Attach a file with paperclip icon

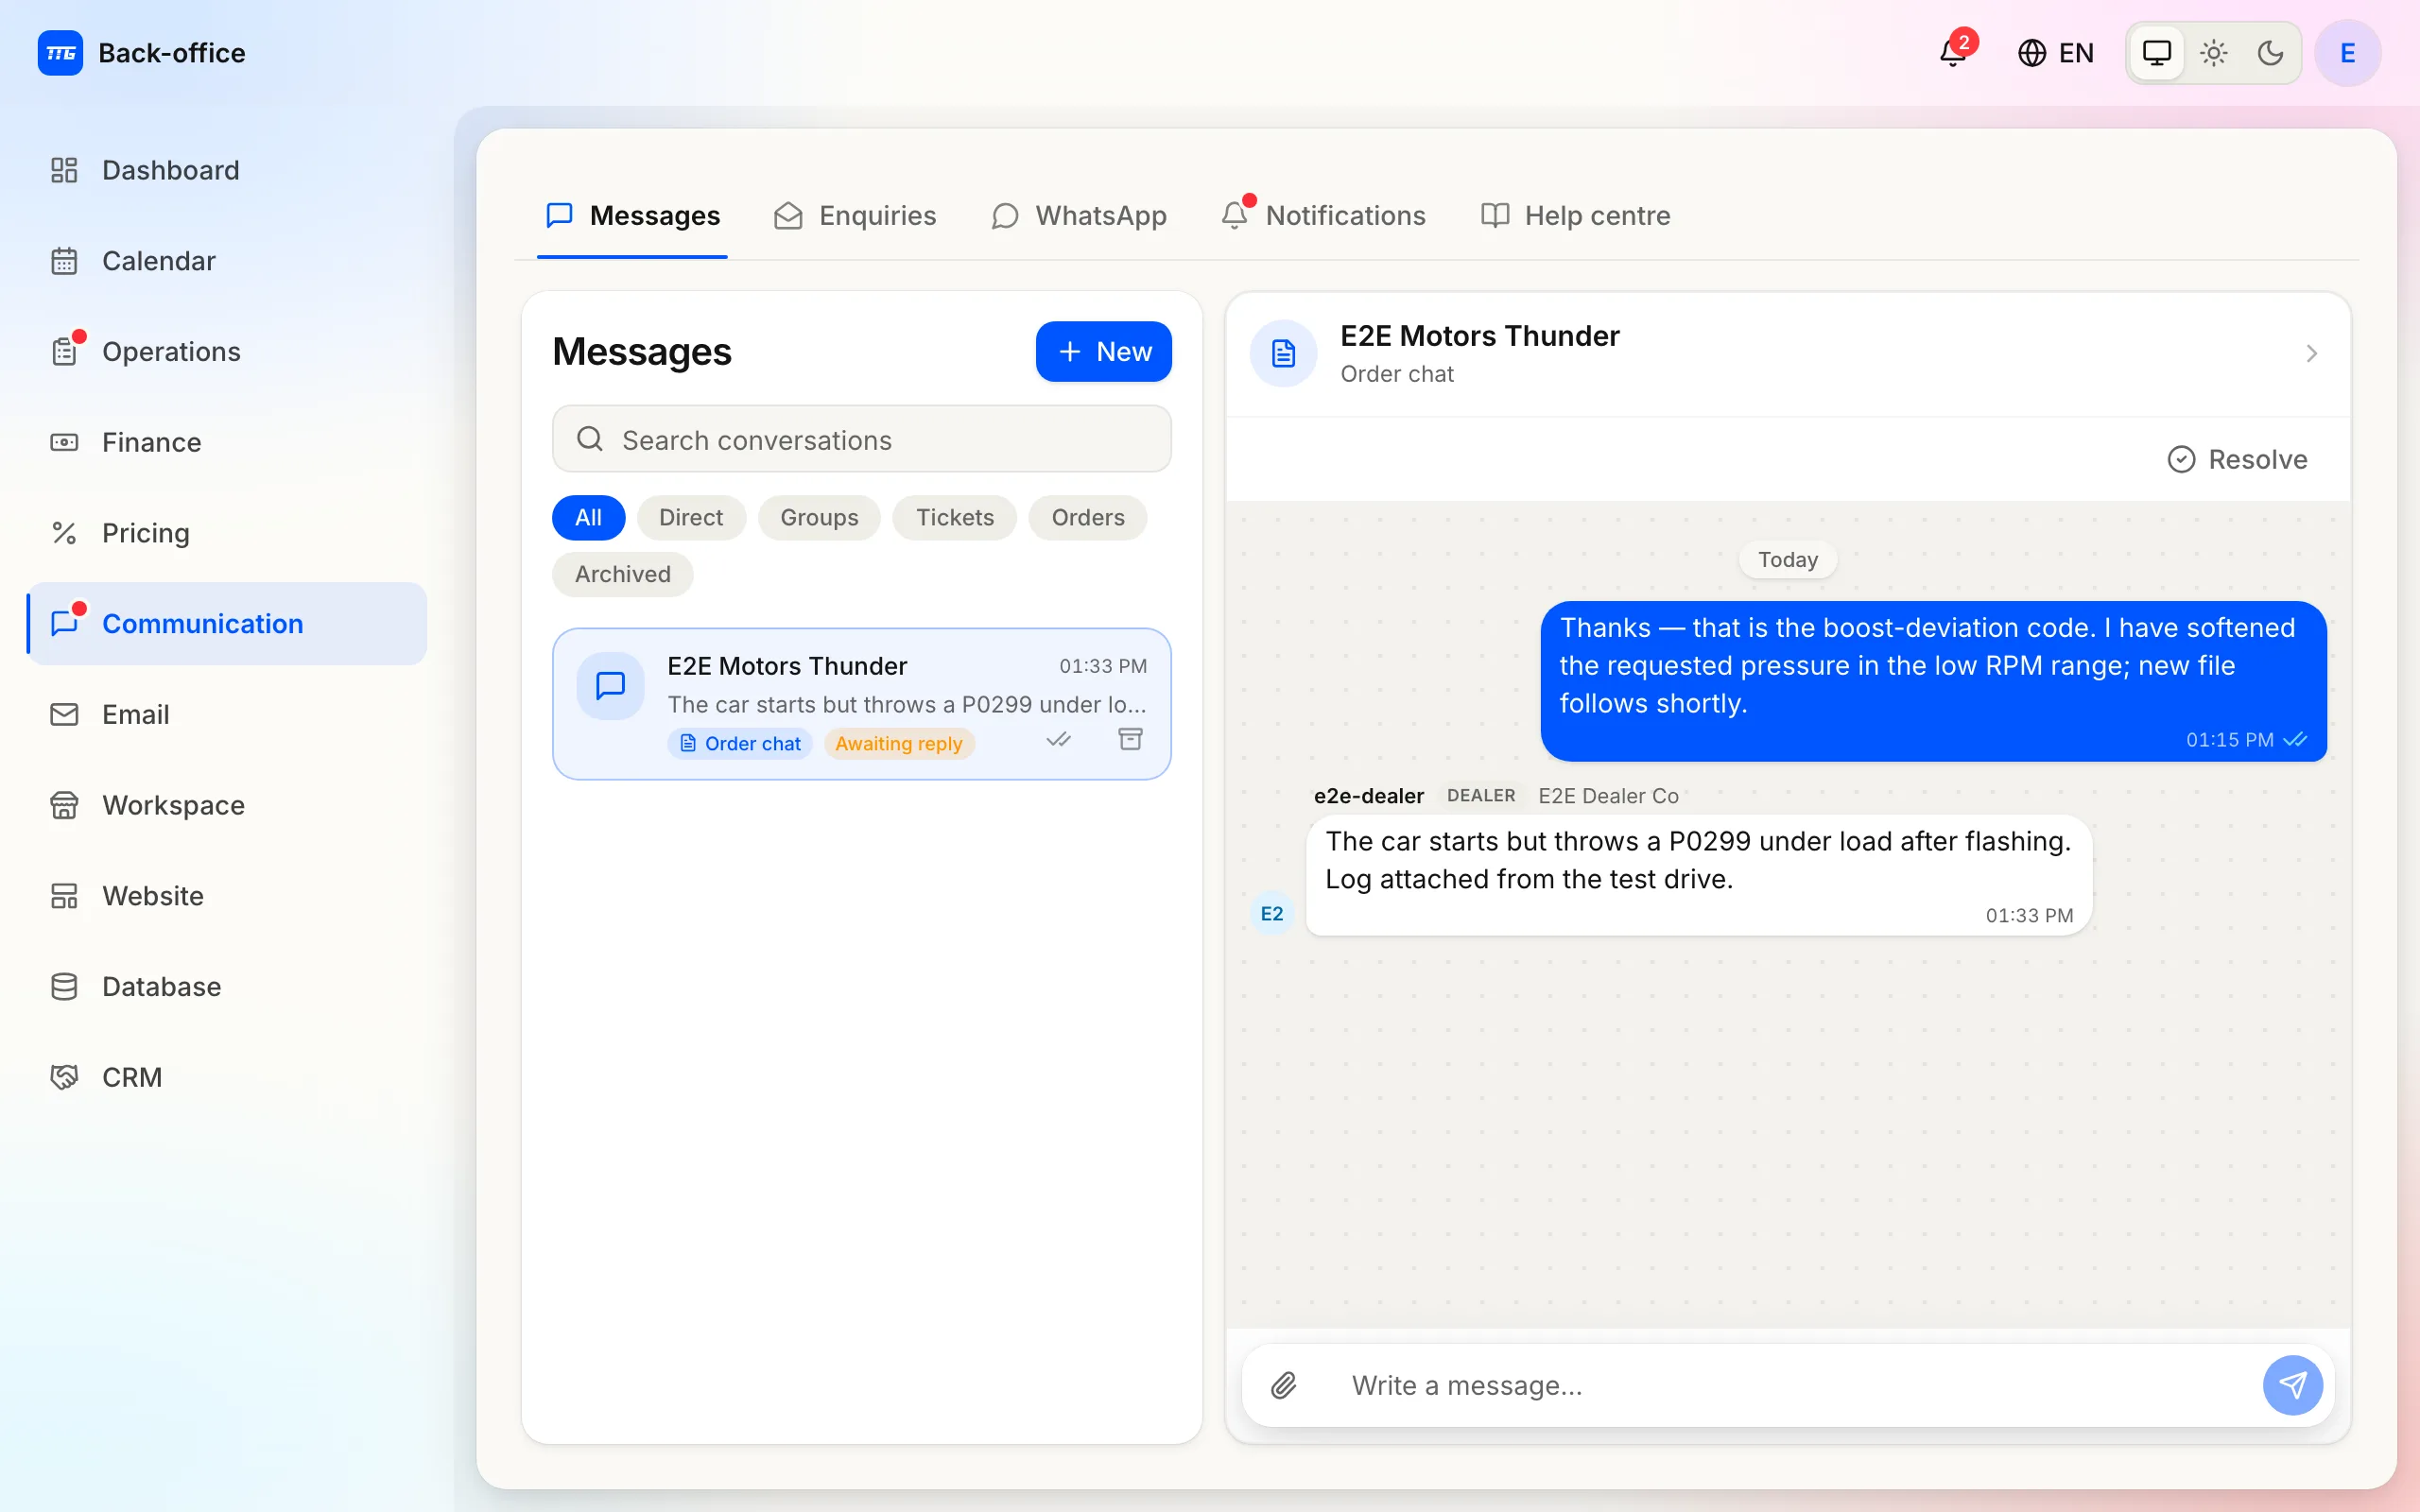[x=1284, y=1386]
